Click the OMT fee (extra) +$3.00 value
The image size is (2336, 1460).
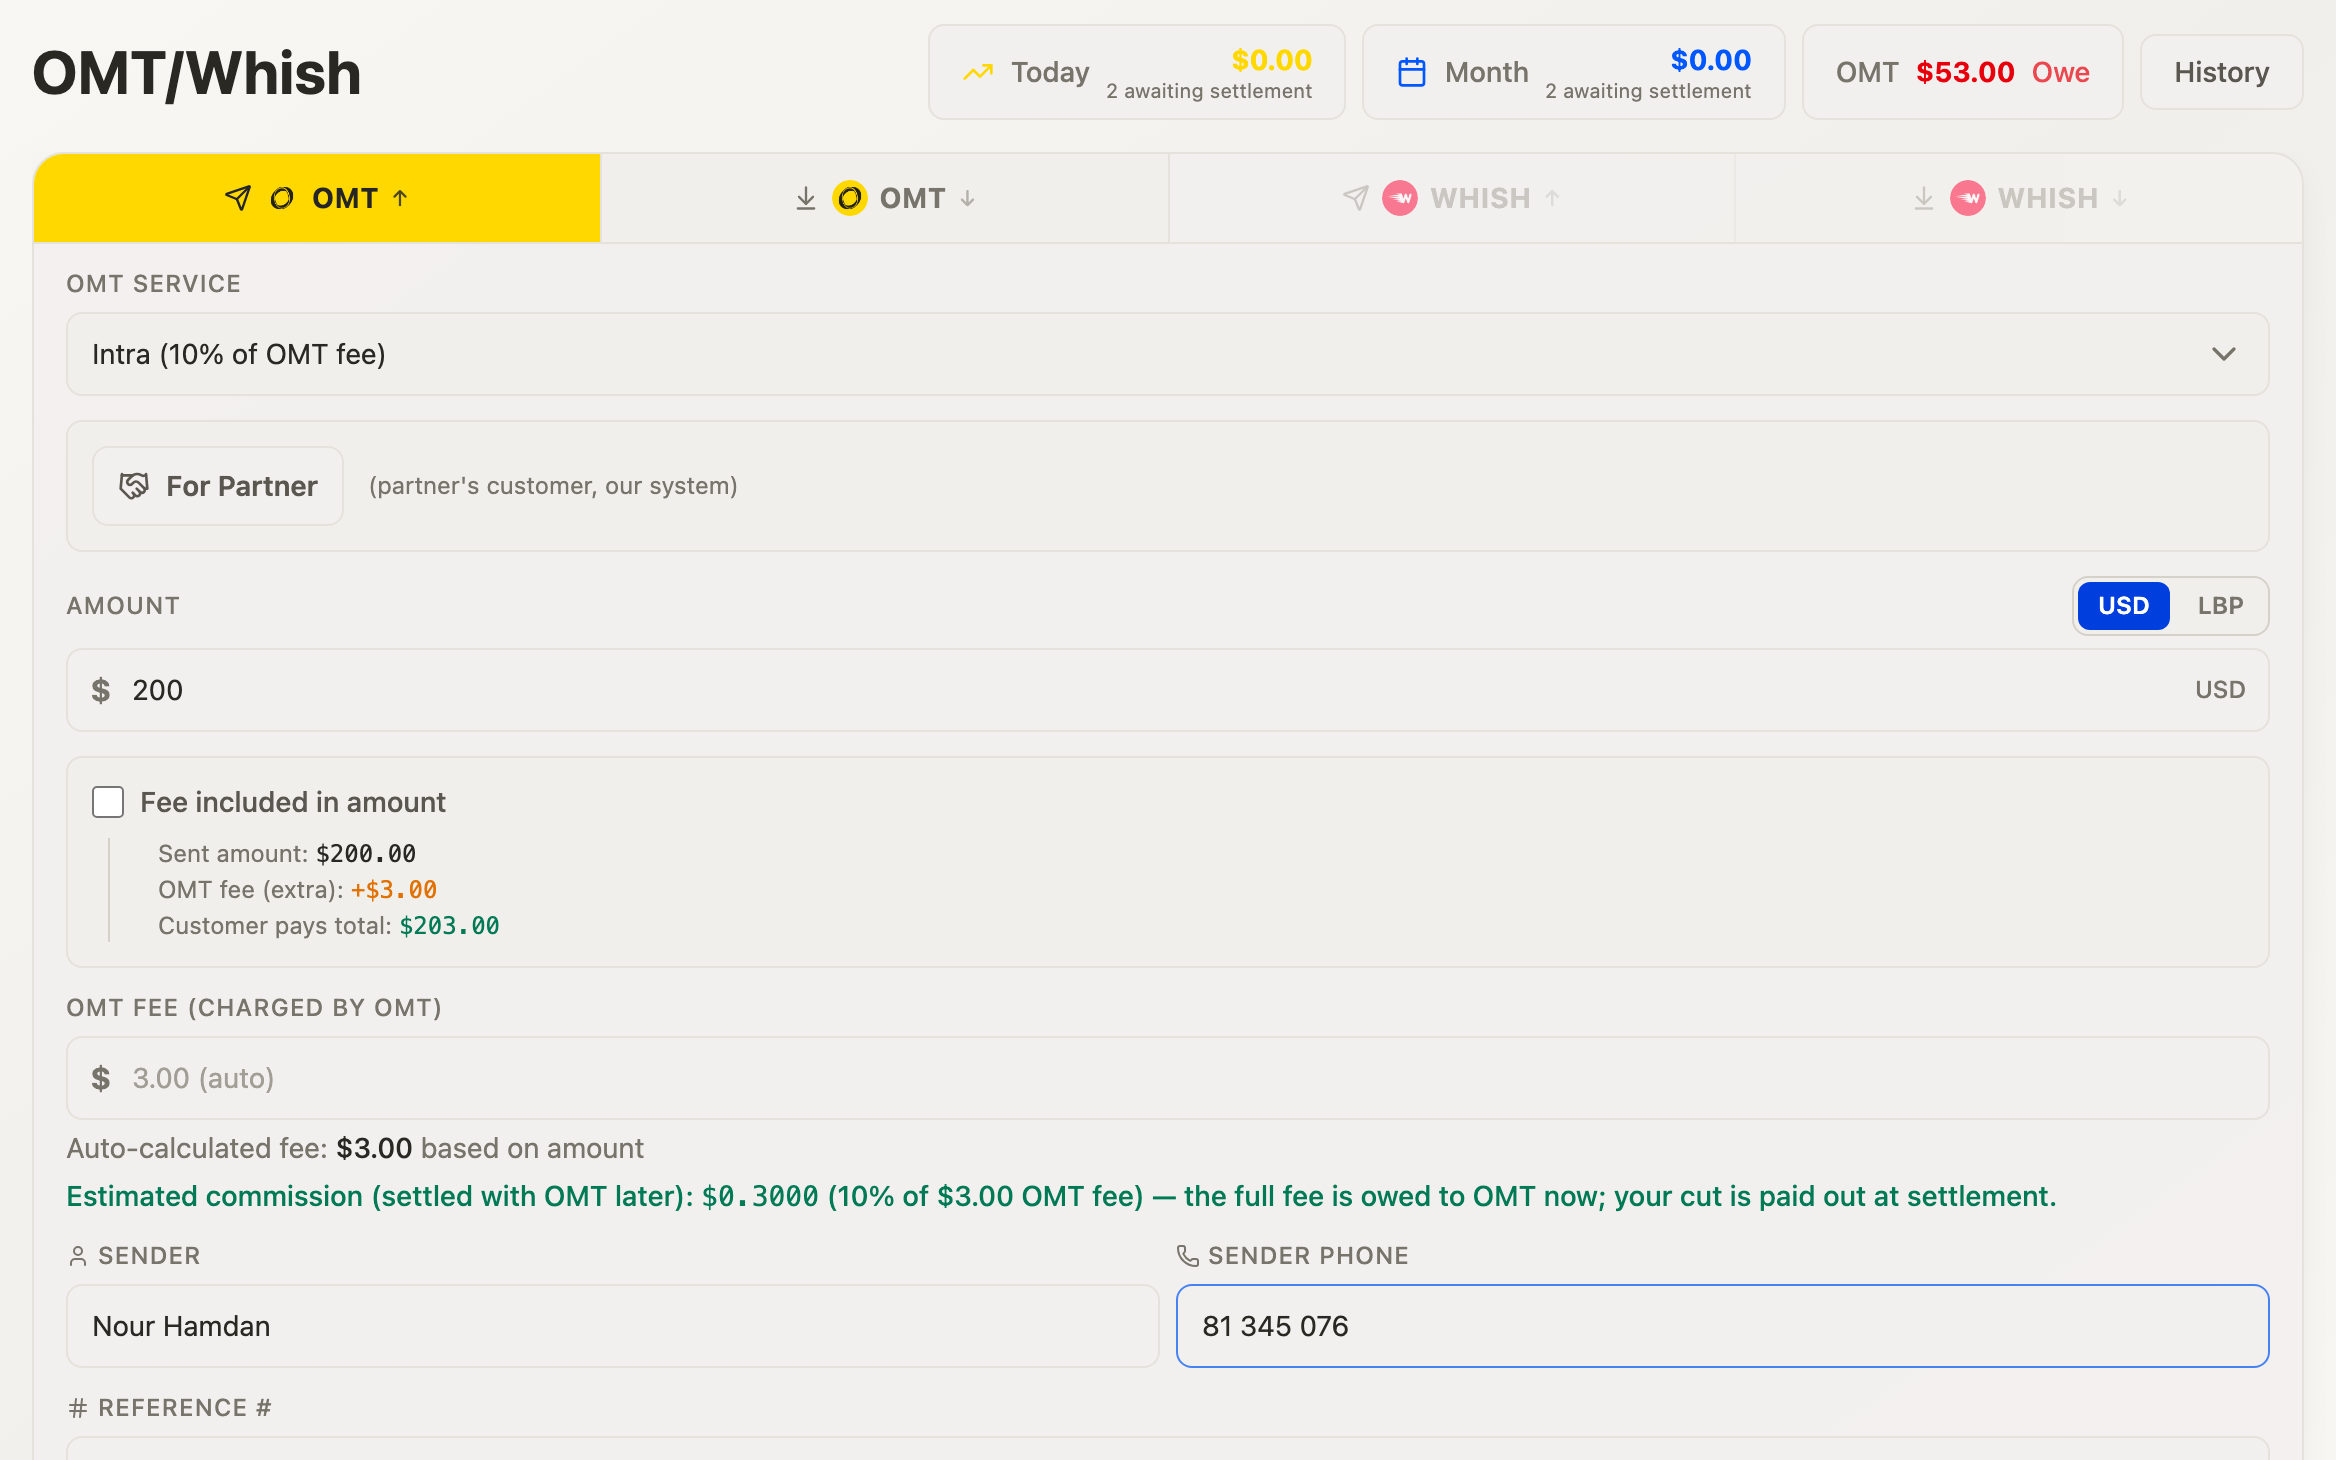click(394, 890)
